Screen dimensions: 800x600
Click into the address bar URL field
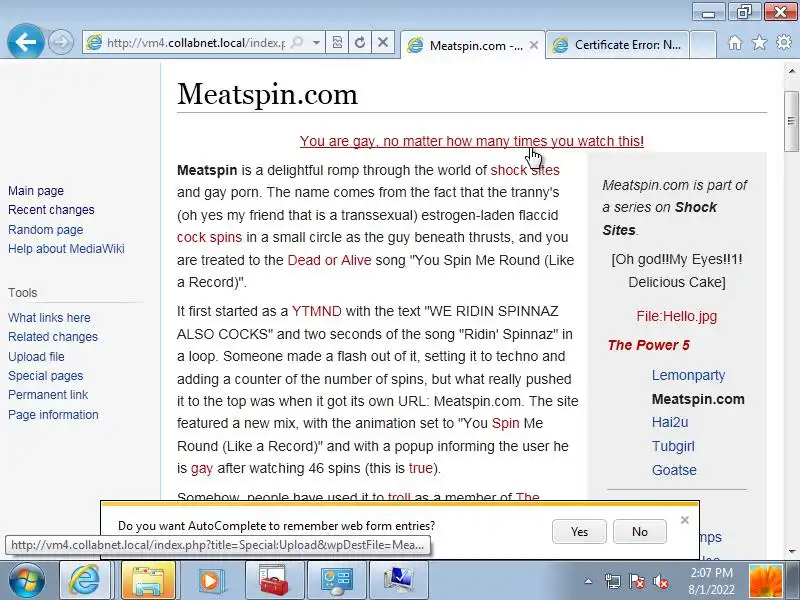[196, 43]
